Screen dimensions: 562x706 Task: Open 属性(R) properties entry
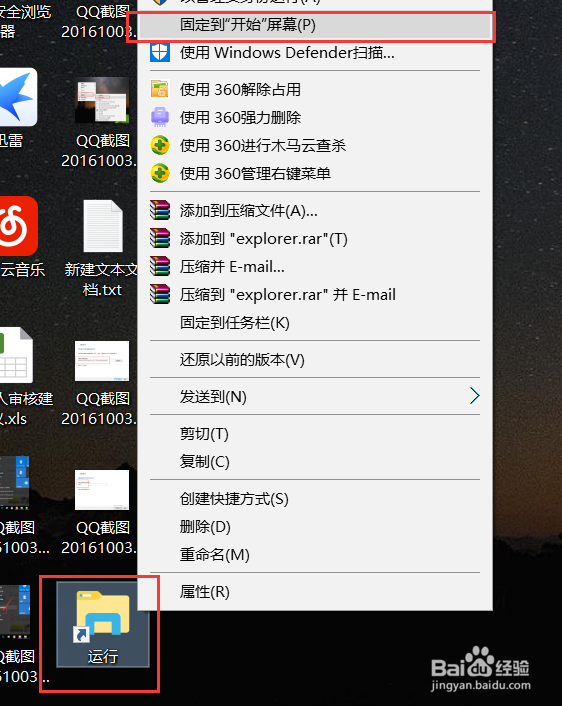pos(315,592)
